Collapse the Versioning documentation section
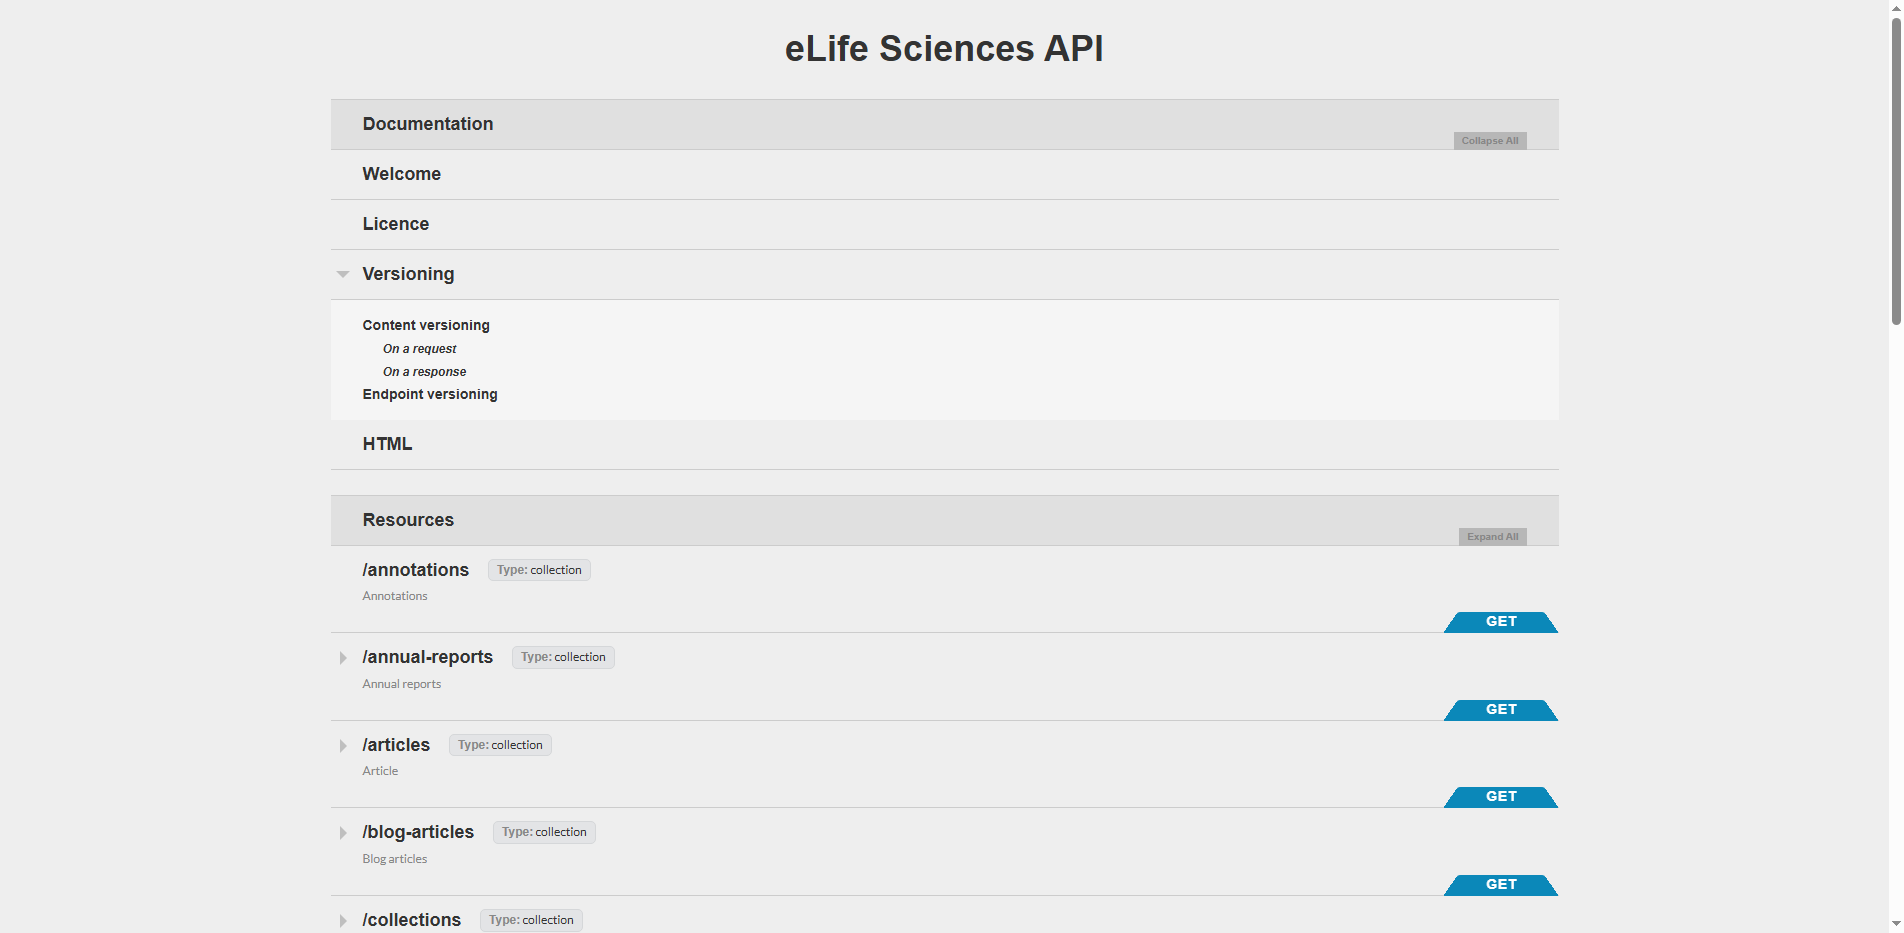1904x933 pixels. coord(408,273)
